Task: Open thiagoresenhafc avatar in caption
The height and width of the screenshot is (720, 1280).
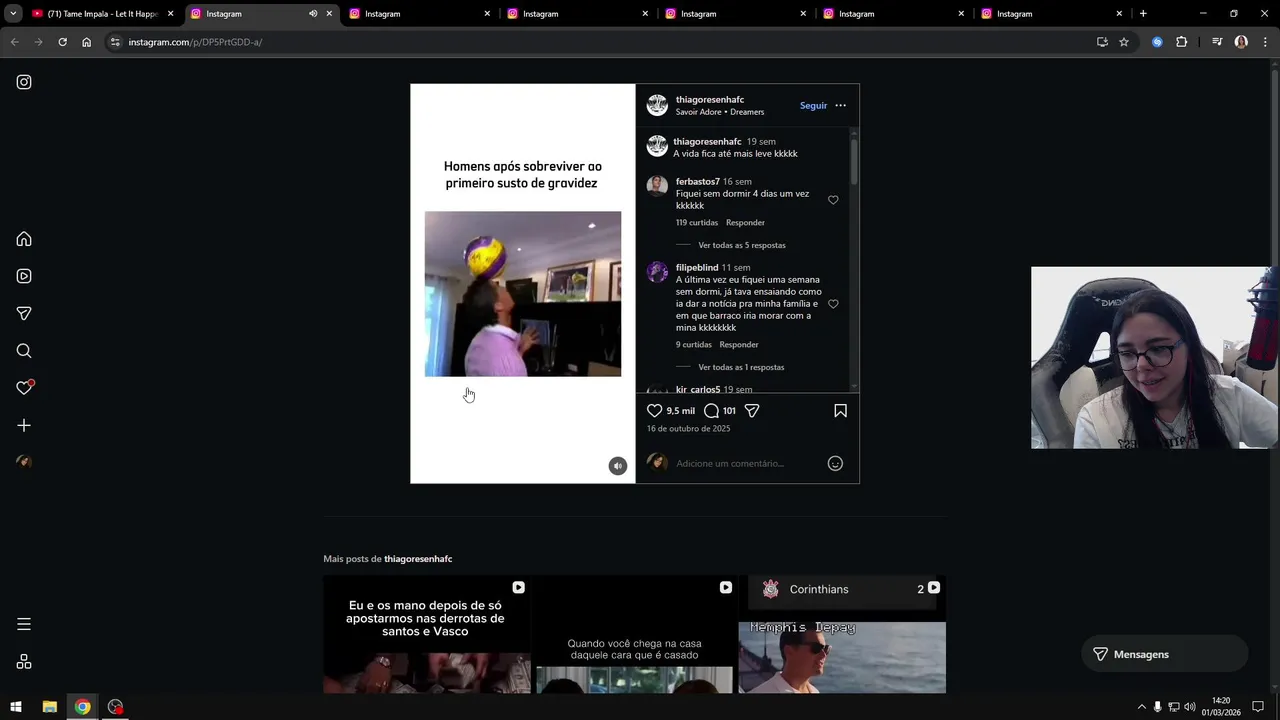Action: [657, 146]
